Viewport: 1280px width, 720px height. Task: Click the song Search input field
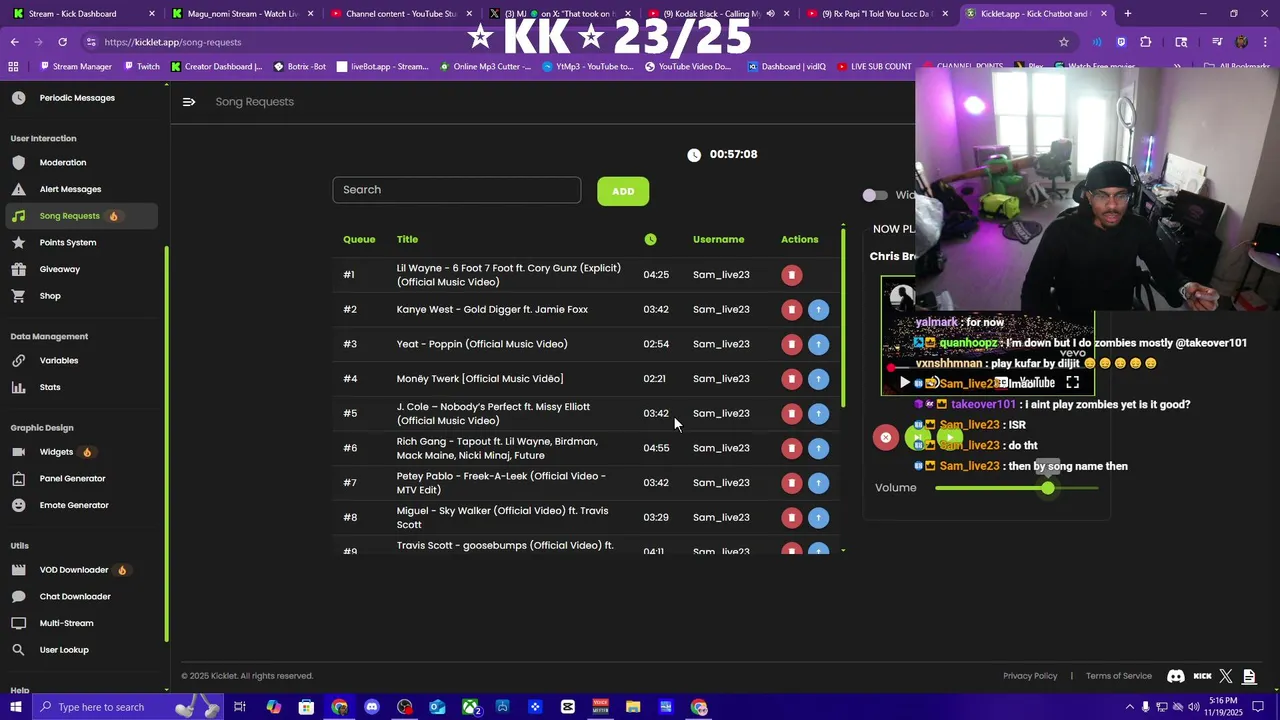click(x=457, y=190)
